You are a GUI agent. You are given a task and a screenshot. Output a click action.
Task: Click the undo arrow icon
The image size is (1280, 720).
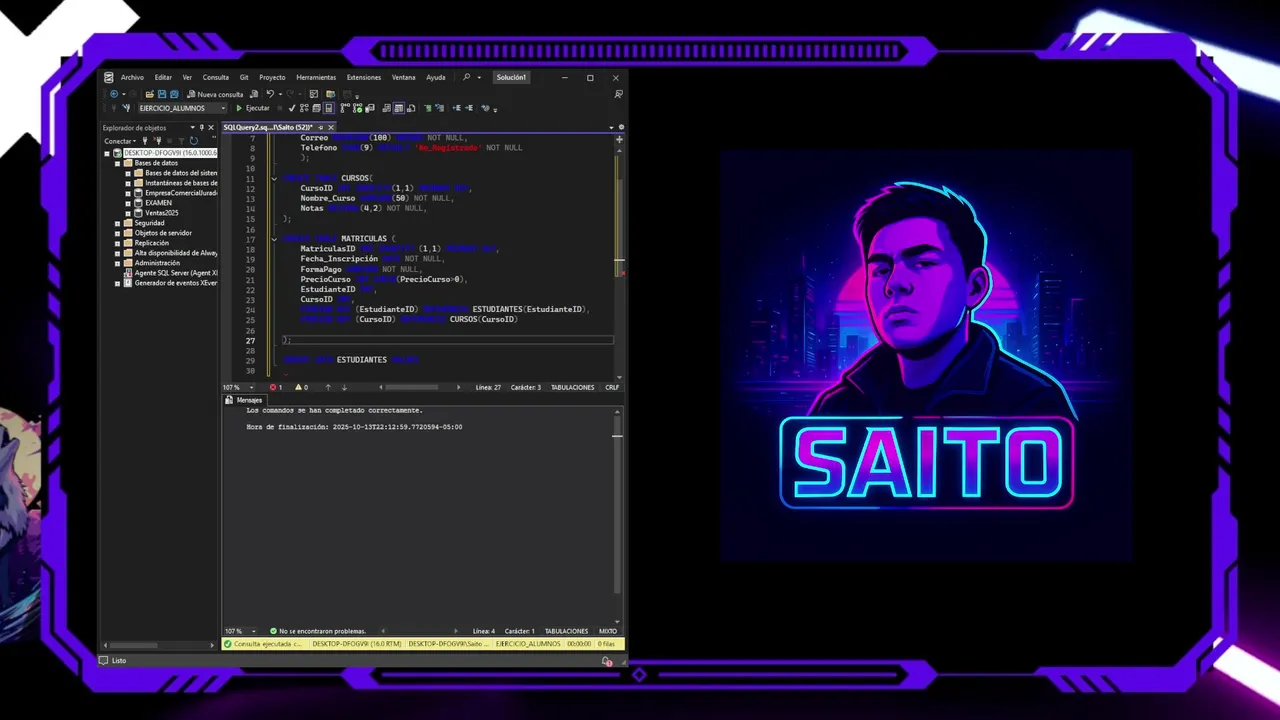(270, 94)
